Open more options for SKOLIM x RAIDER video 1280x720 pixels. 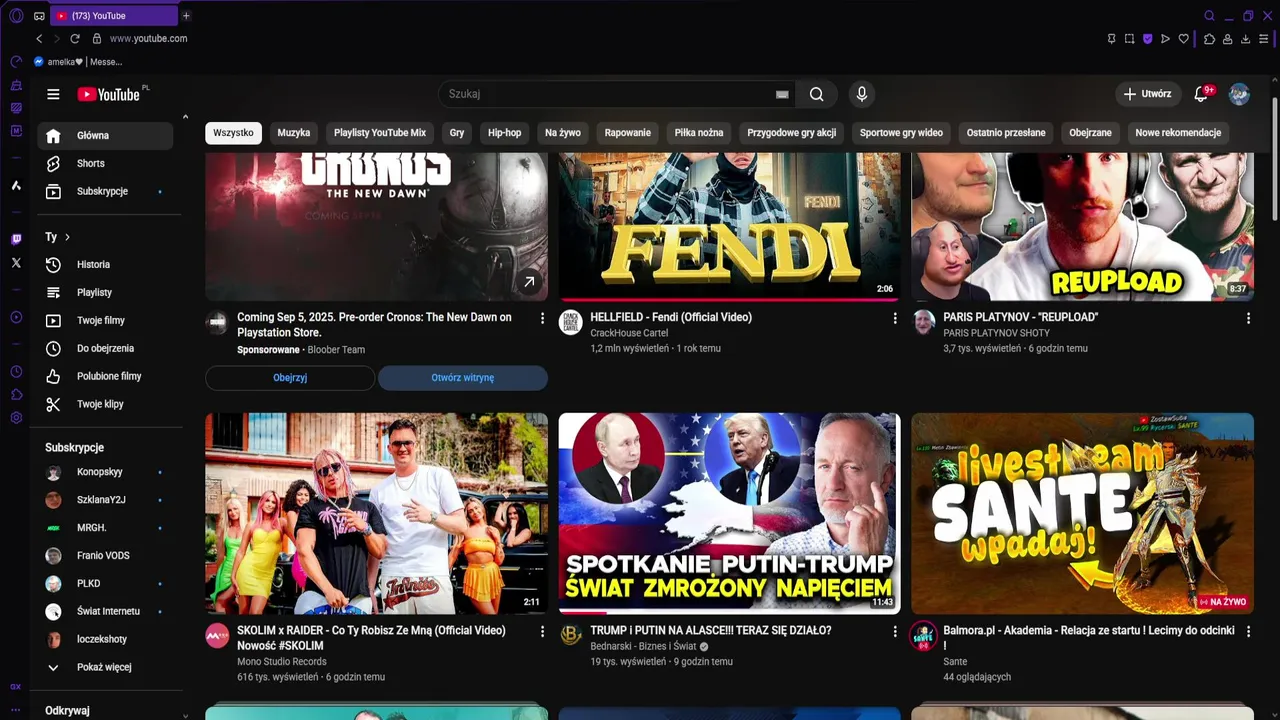[x=542, y=632]
